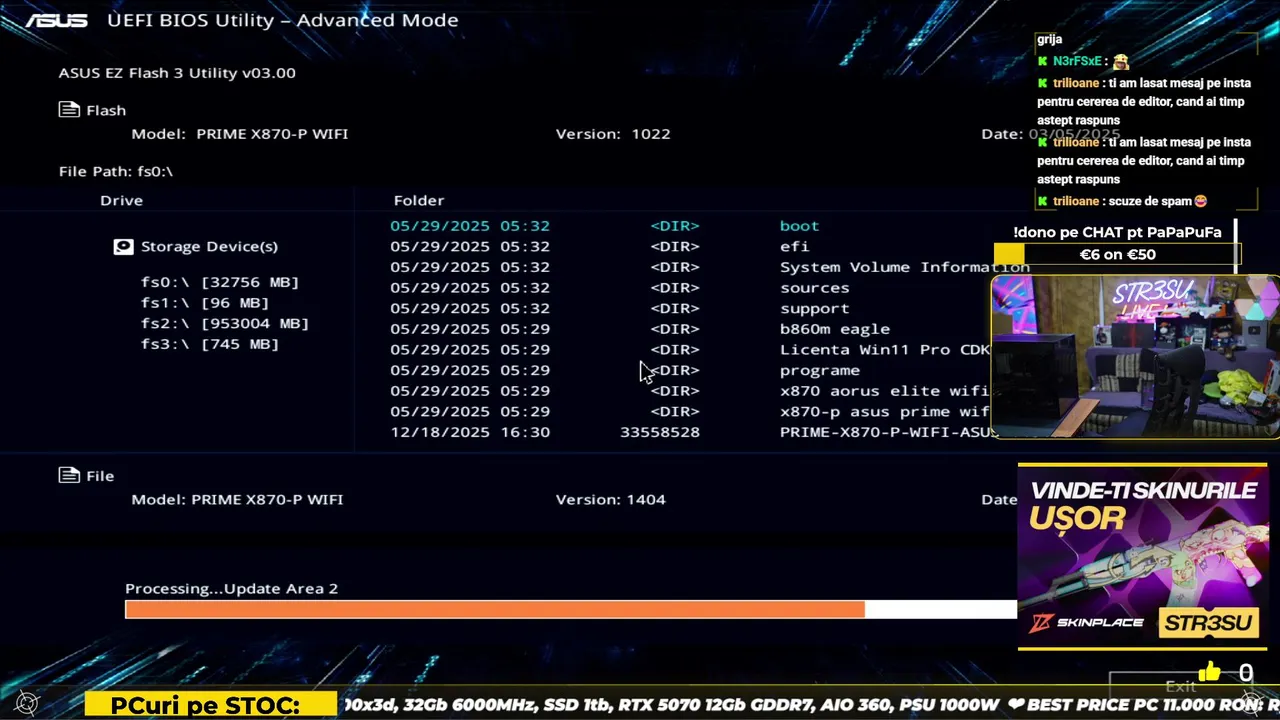This screenshot has height=720, width=1280.
Task: Click the N3rFSxE chat username
Action: pos(1077,61)
